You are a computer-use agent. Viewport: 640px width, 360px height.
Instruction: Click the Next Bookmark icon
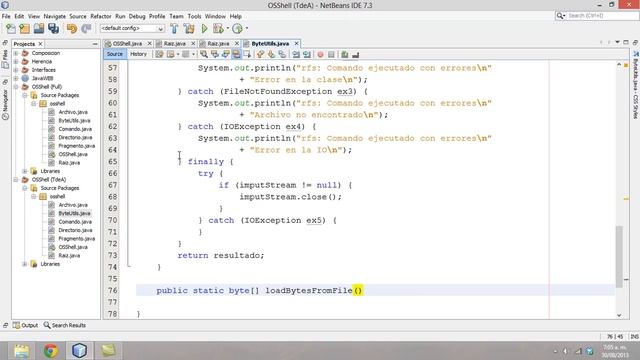[x=271, y=54]
